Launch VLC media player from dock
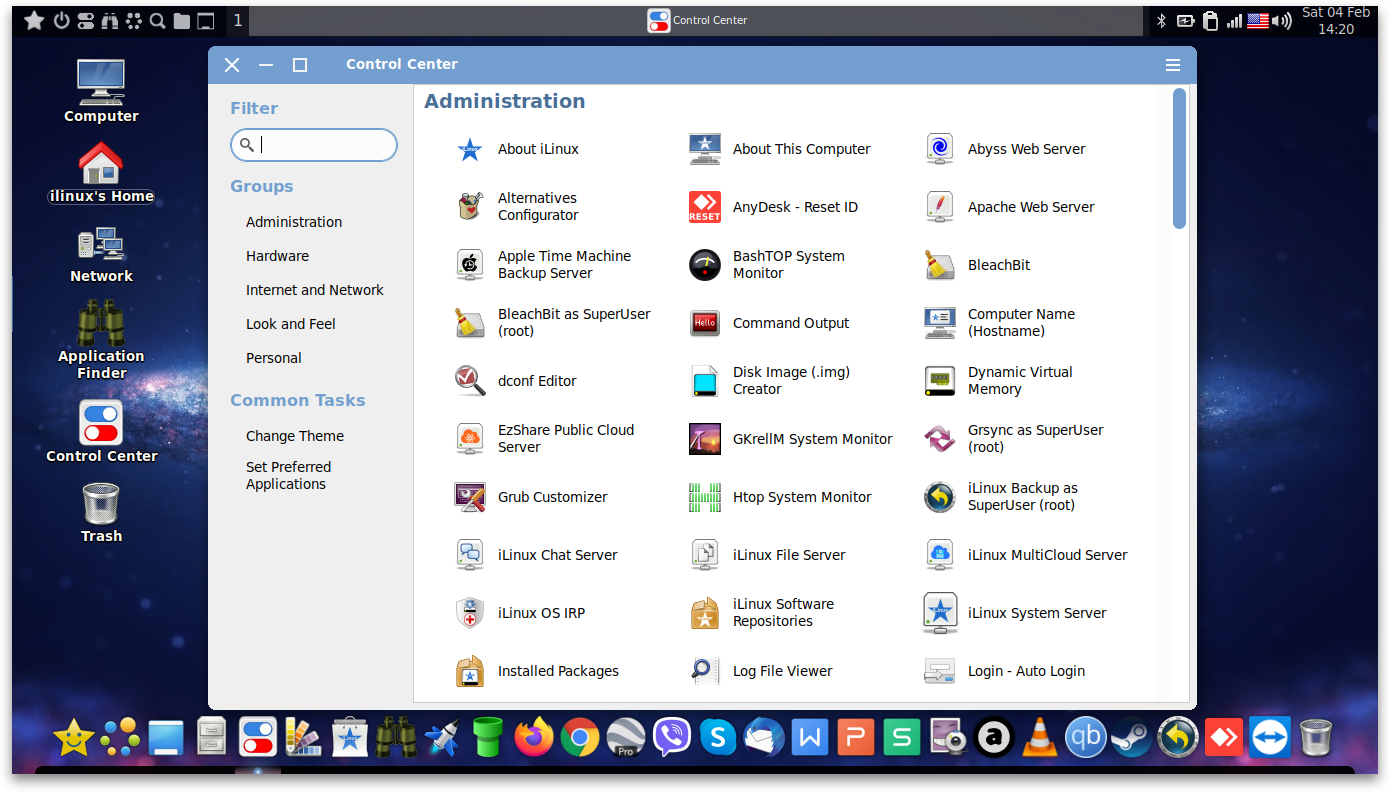 click(x=1040, y=738)
